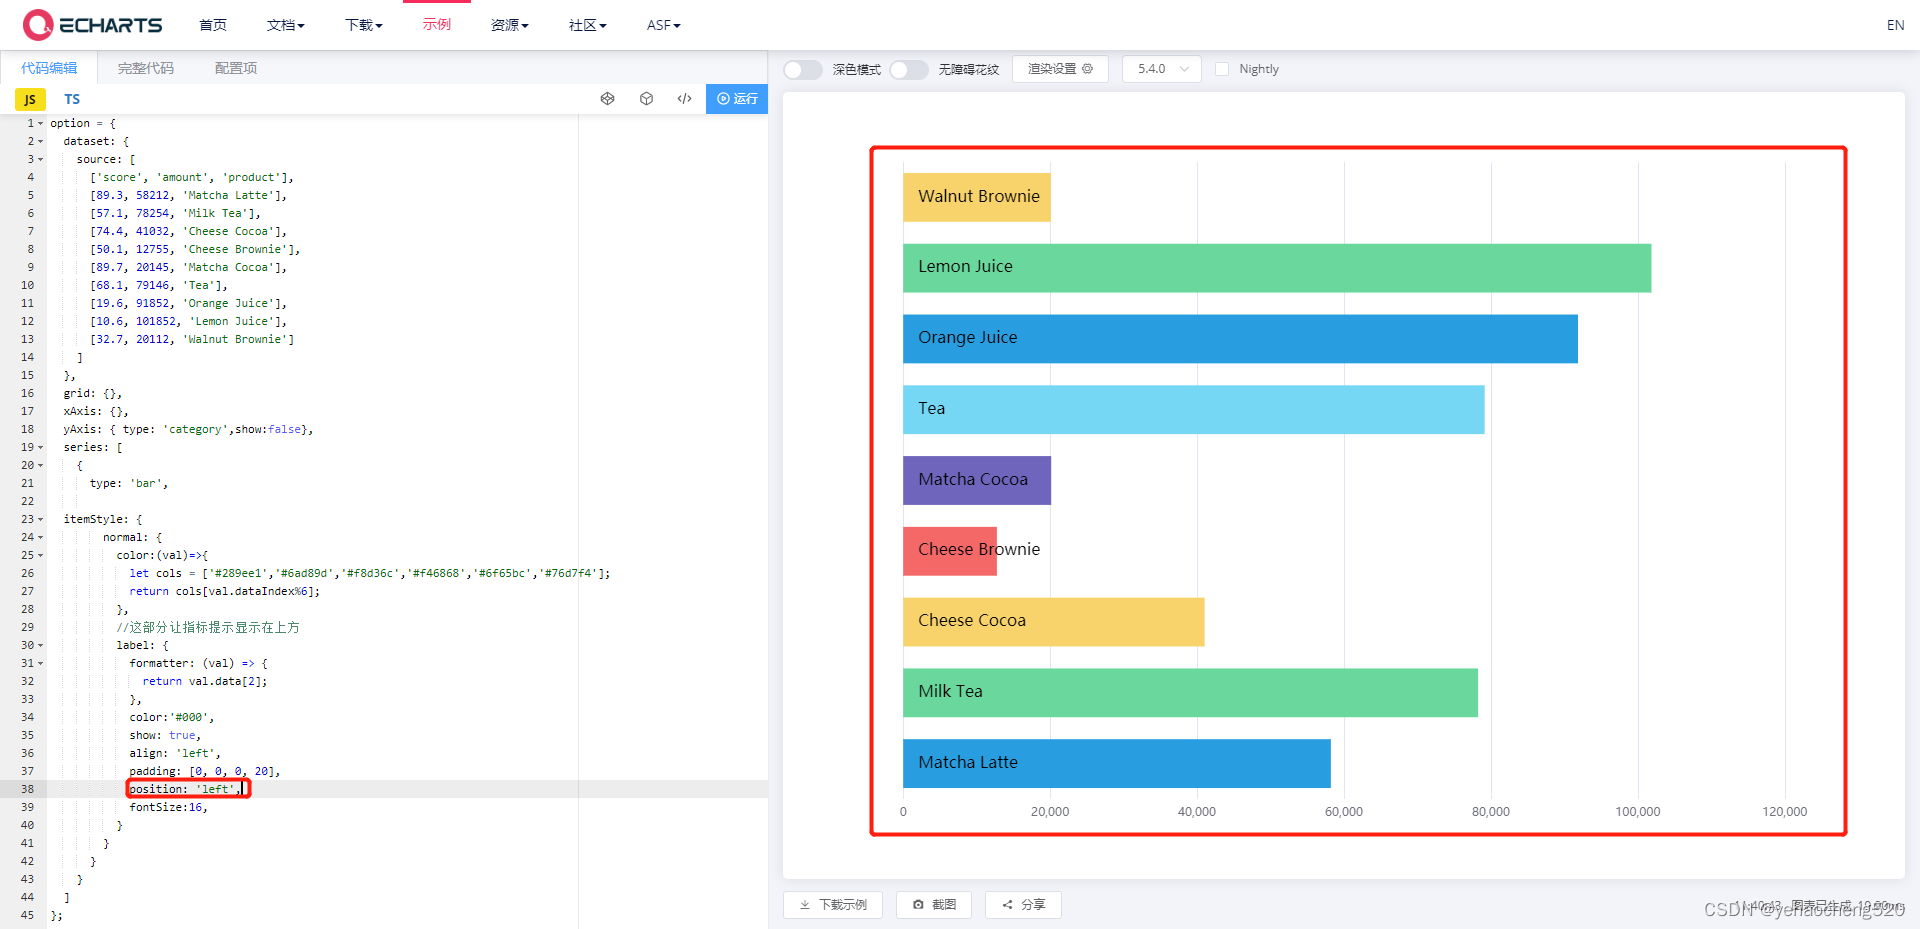
Task: Open the 下载 download menu
Action: 363,25
